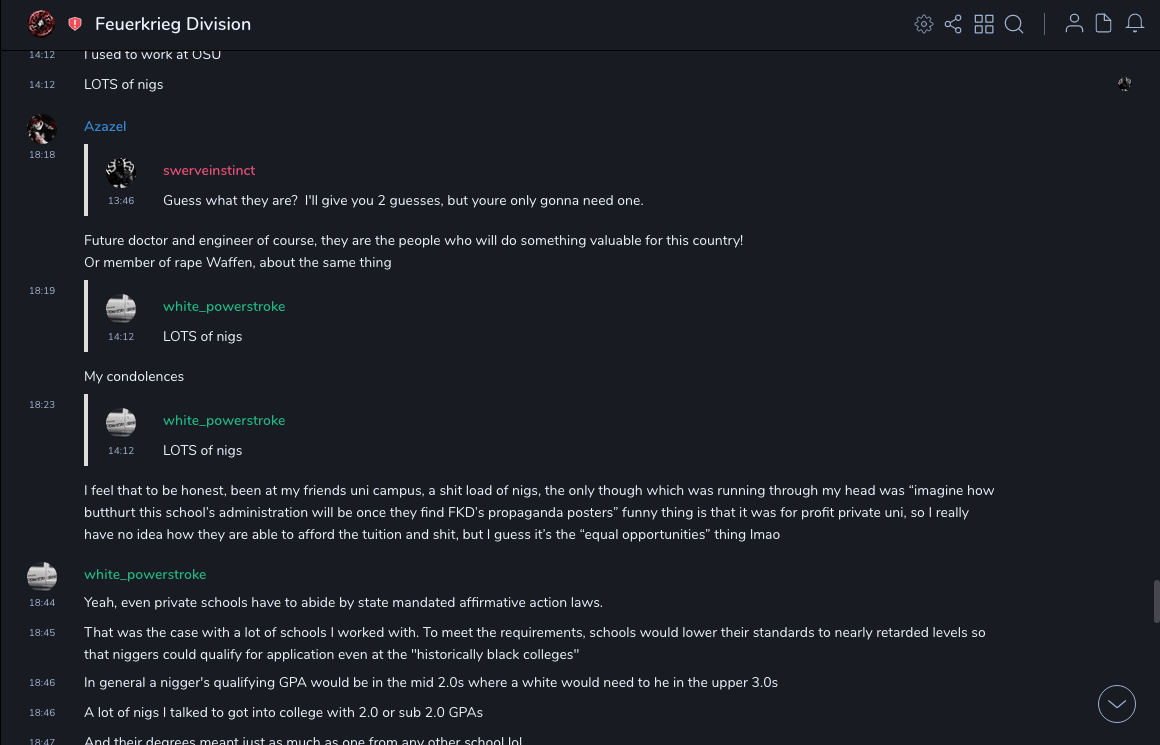This screenshot has width=1160, height=745.
Task: Click swerveinstinct's avatar in the quoted message
Action: [121, 172]
